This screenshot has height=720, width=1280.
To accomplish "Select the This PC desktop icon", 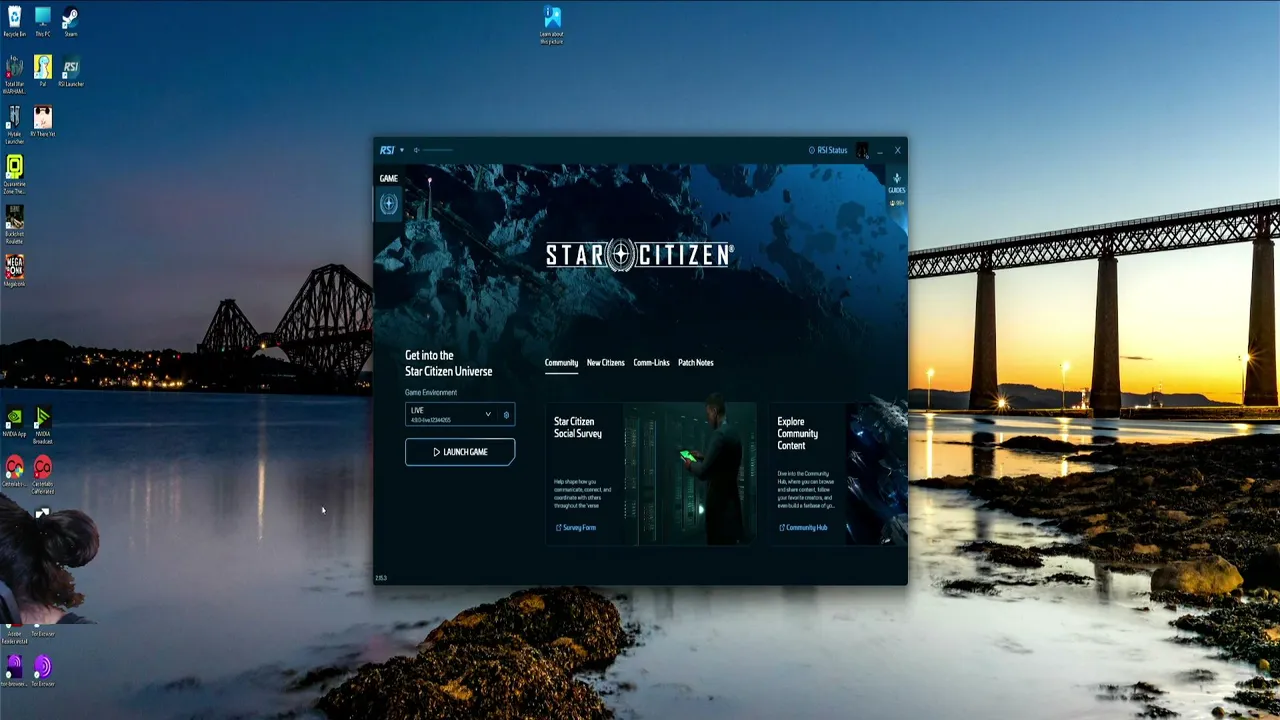I will 43,22.
